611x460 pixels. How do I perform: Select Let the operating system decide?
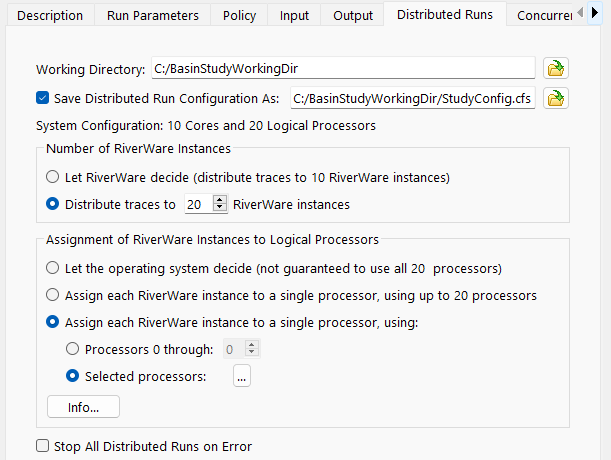53,268
